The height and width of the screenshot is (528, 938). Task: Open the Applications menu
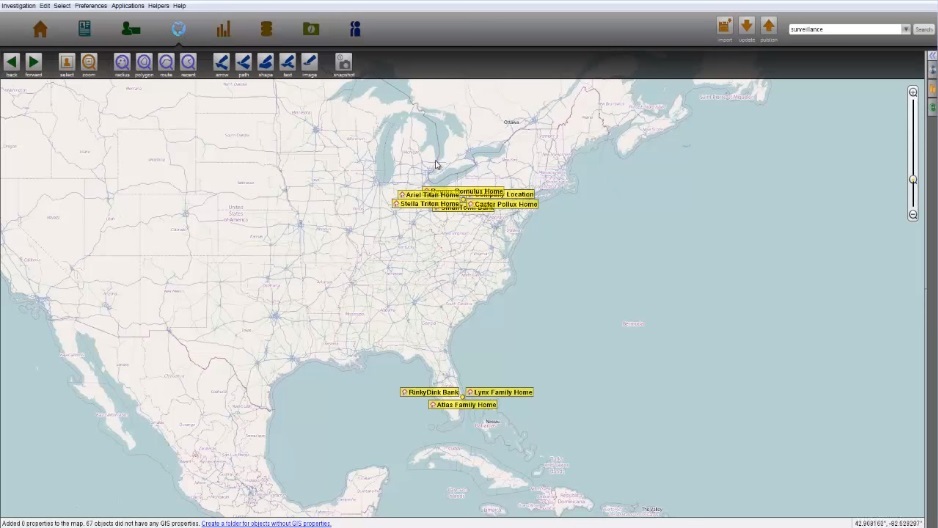coord(127,5)
